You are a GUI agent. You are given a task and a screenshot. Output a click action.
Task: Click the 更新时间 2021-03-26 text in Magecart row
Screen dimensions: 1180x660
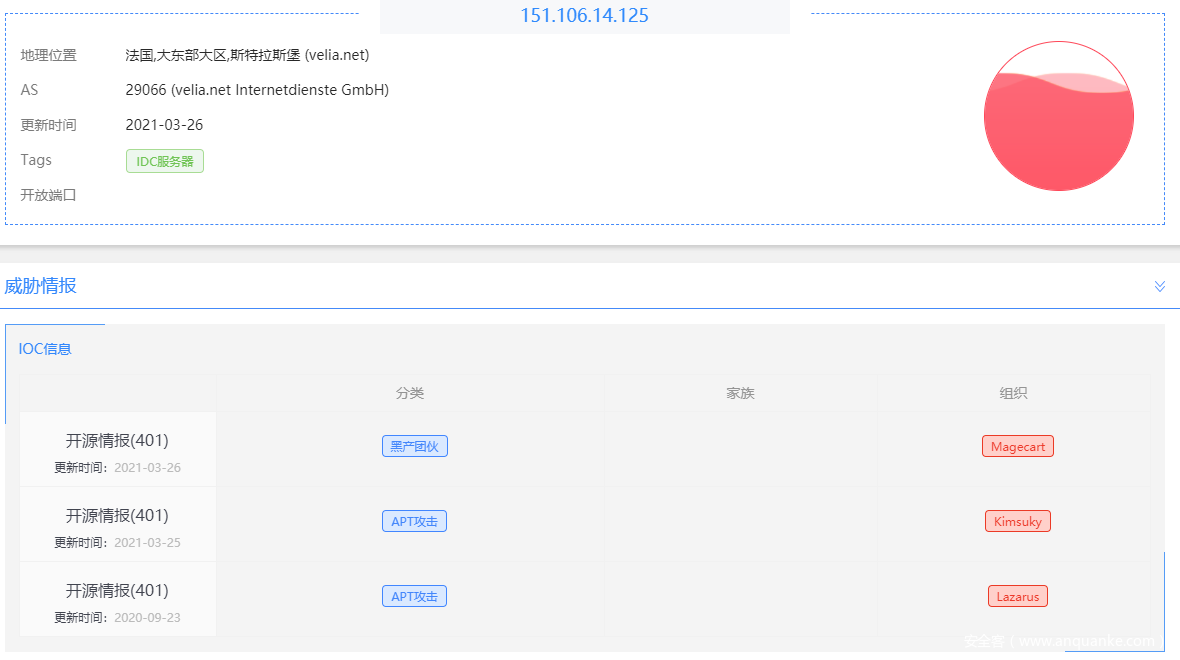(x=117, y=467)
